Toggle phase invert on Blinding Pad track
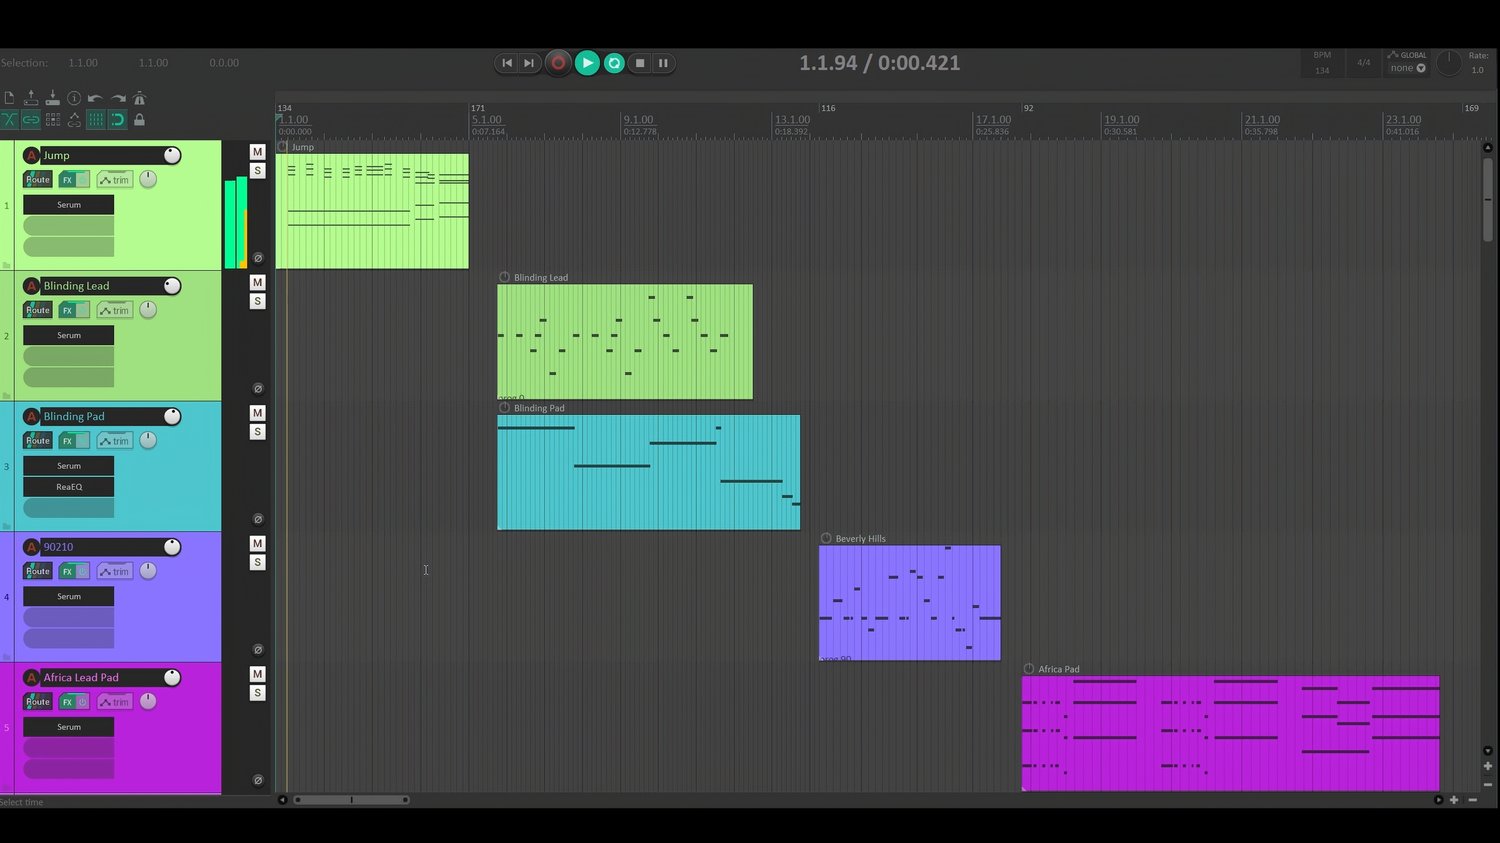Screen dimensions: 1500x843 pos(257,519)
